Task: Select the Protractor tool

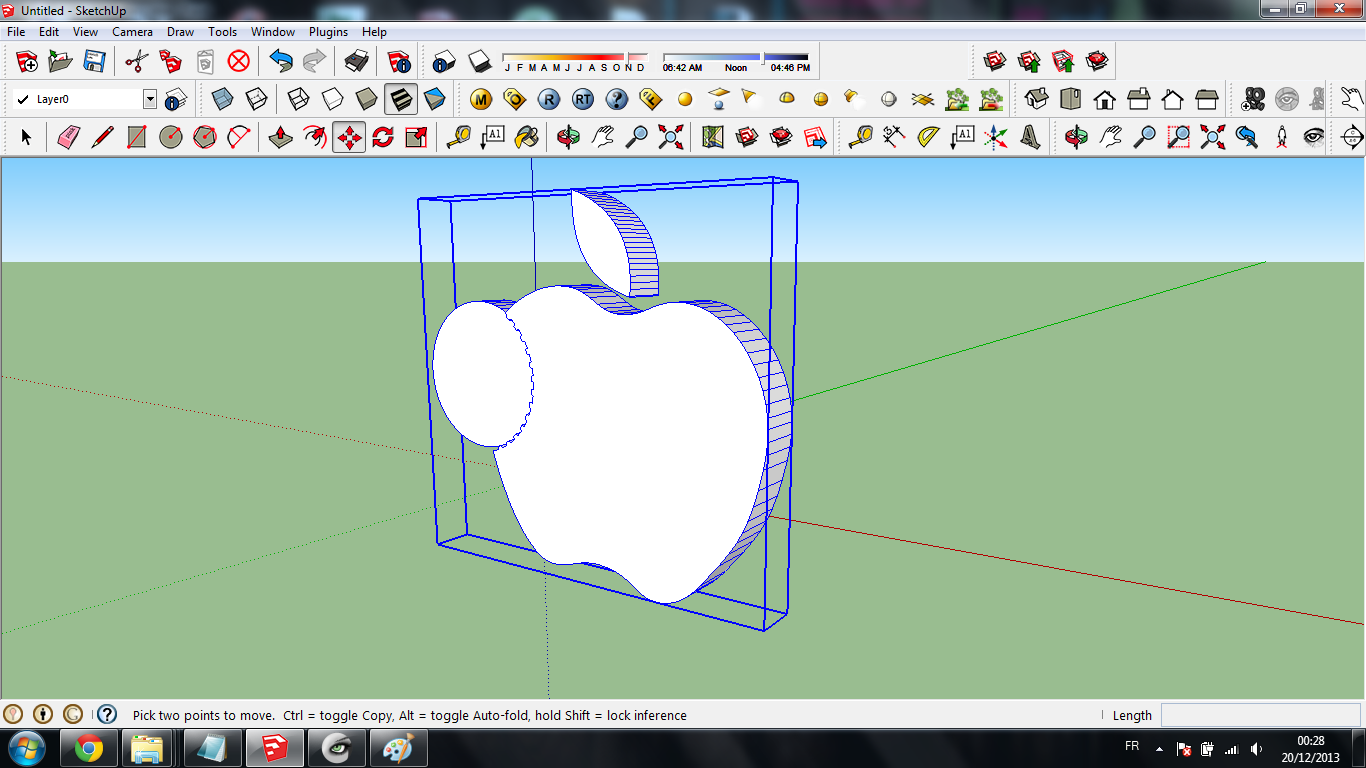Action: coord(928,137)
